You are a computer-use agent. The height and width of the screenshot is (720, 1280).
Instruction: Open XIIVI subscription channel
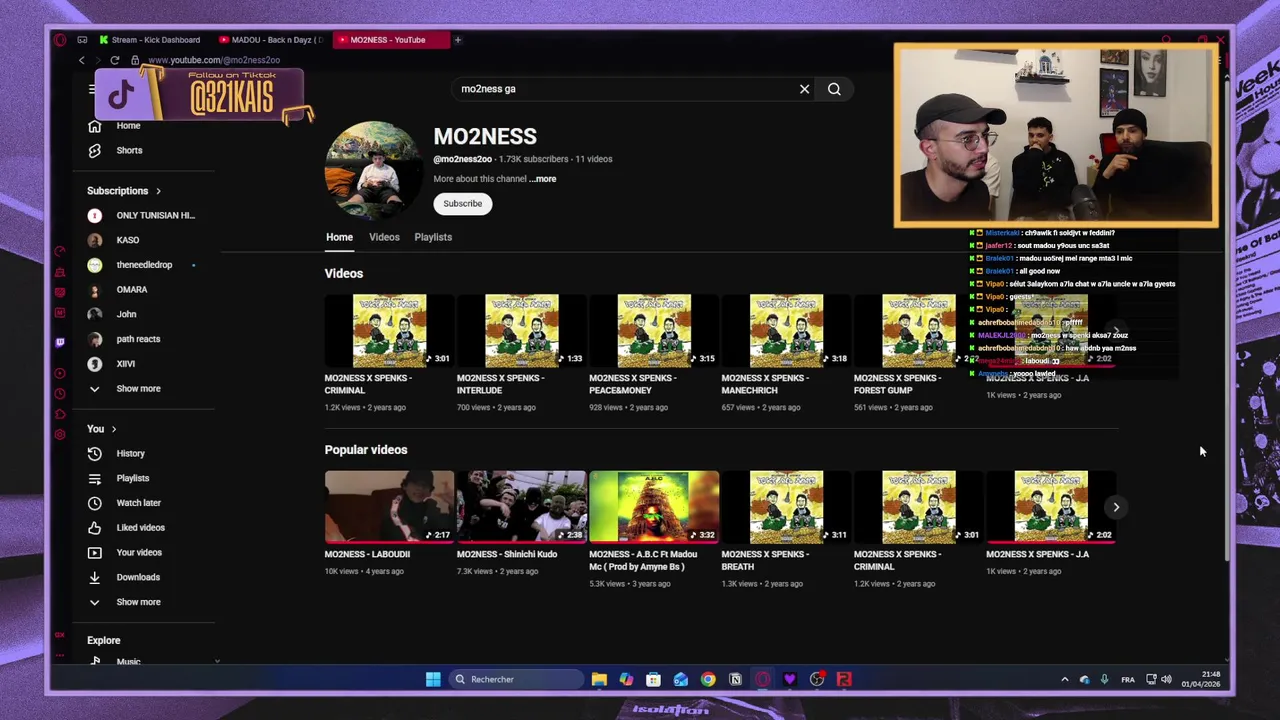click(x=111, y=364)
